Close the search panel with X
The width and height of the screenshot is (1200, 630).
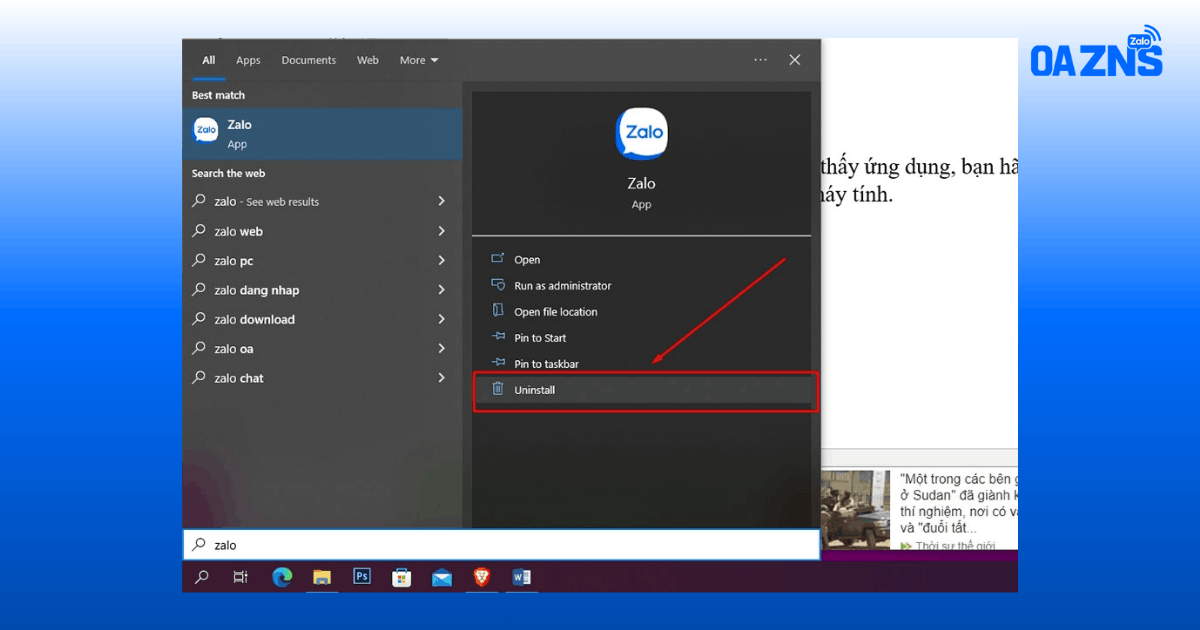(795, 60)
